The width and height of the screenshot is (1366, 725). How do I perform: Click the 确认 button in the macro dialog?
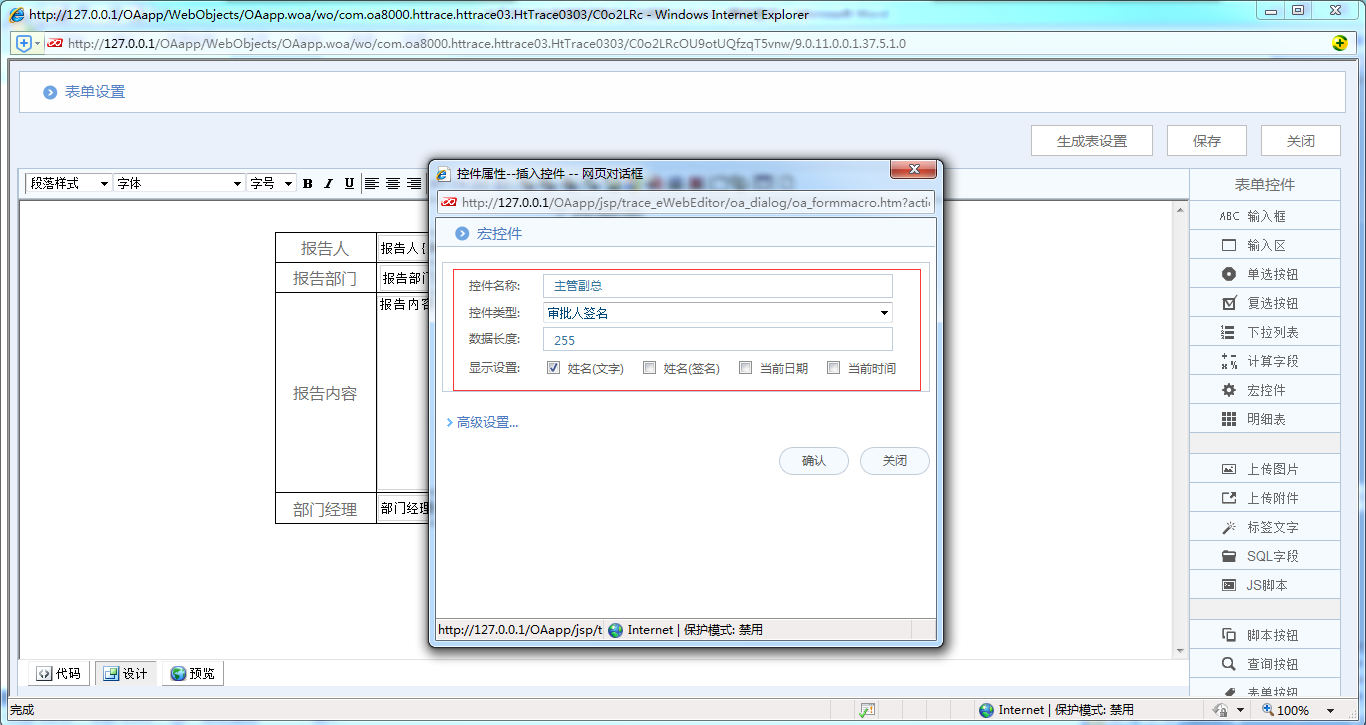(x=813, y=461)
